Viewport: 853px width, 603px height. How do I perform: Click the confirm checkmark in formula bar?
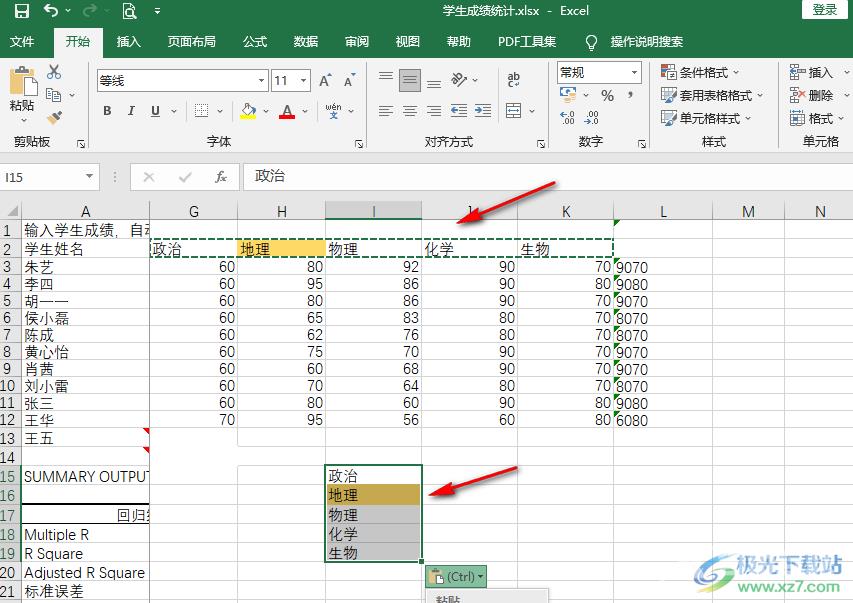click(185, 177)
